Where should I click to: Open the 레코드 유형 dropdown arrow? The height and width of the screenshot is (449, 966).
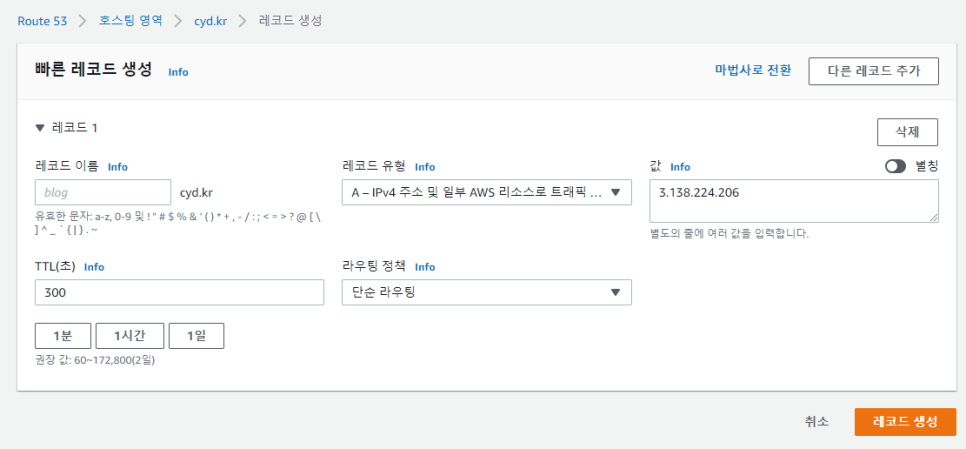click(615, 192)
